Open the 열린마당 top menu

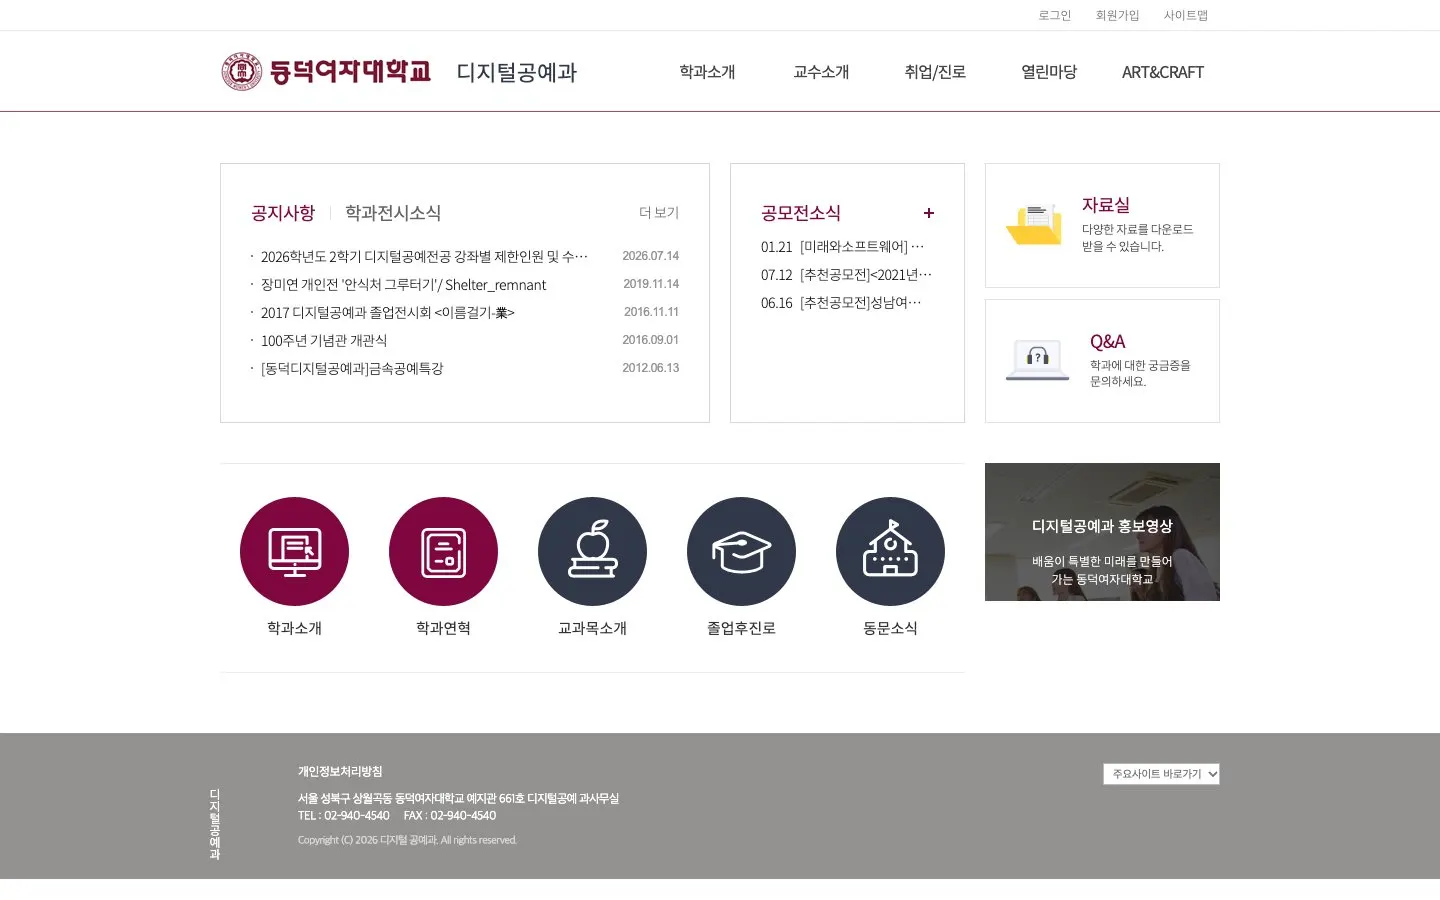1049,72
